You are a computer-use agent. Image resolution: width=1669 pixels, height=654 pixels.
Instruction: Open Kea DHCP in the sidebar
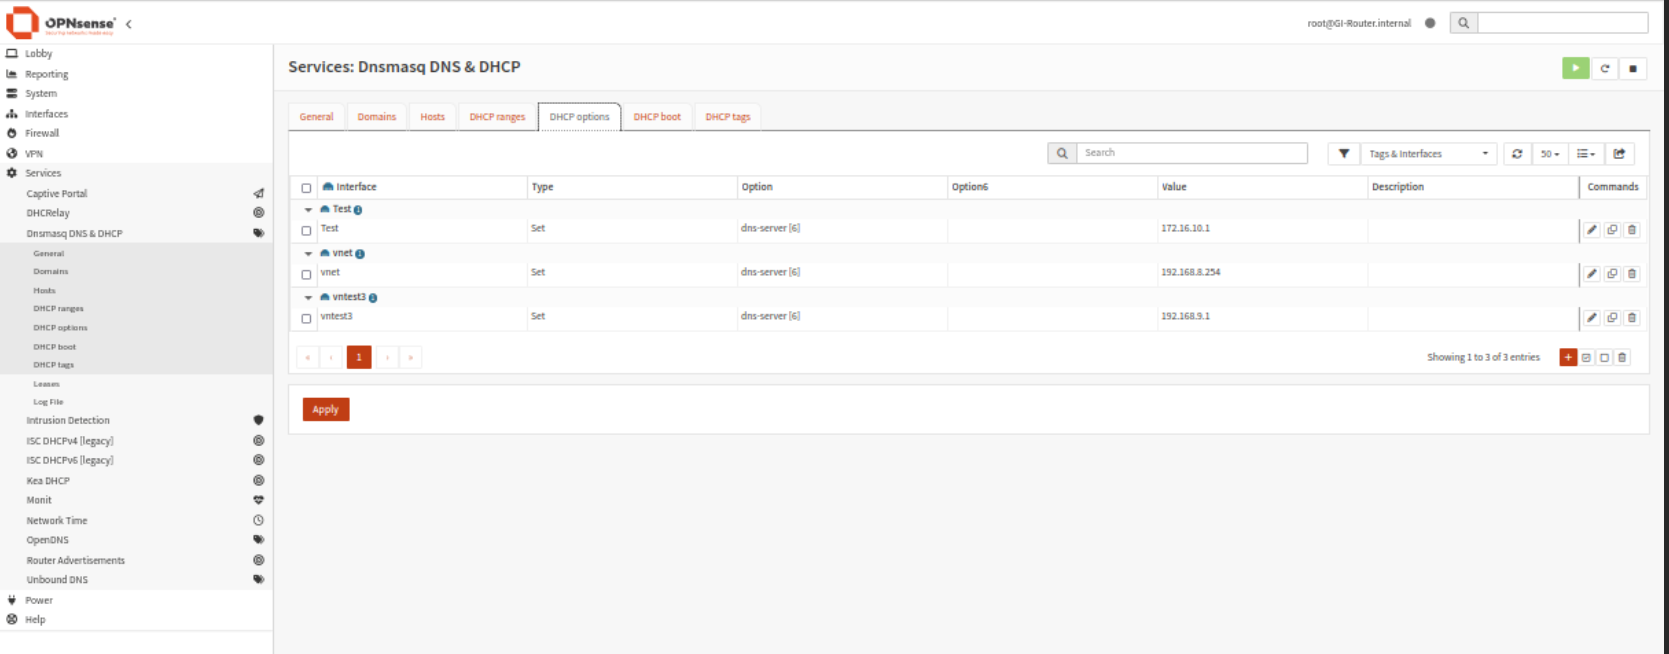tap(48, 481)
